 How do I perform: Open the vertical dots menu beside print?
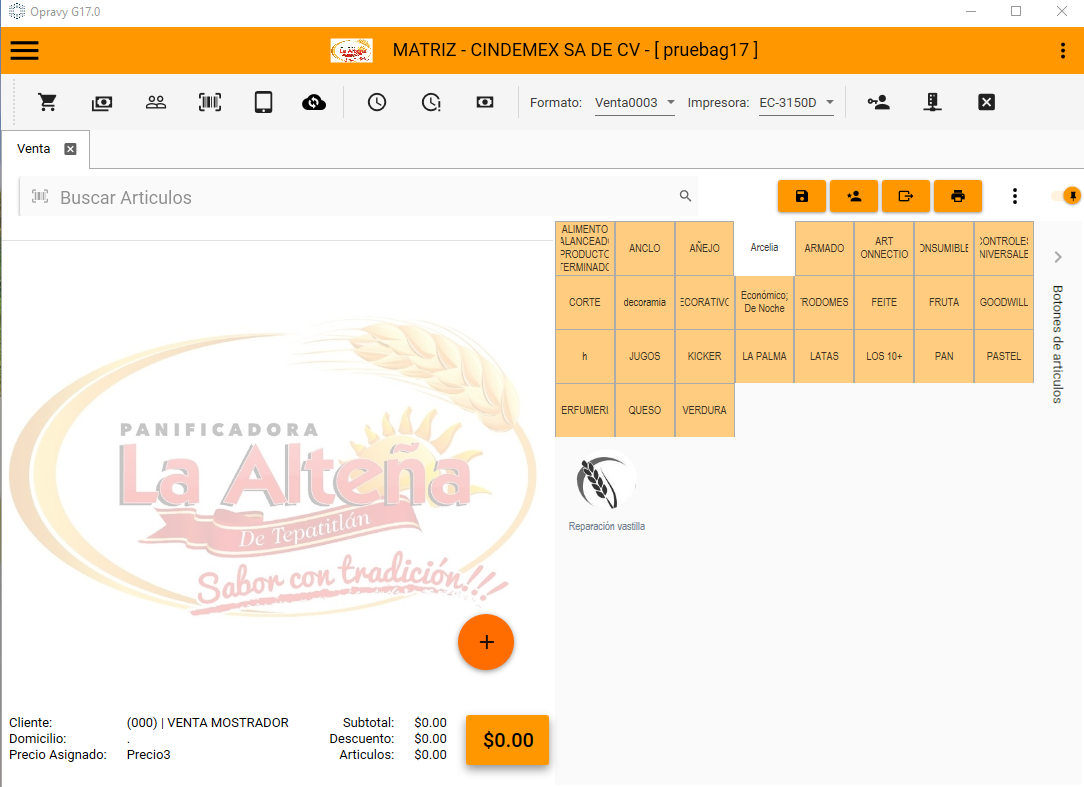1015,196
